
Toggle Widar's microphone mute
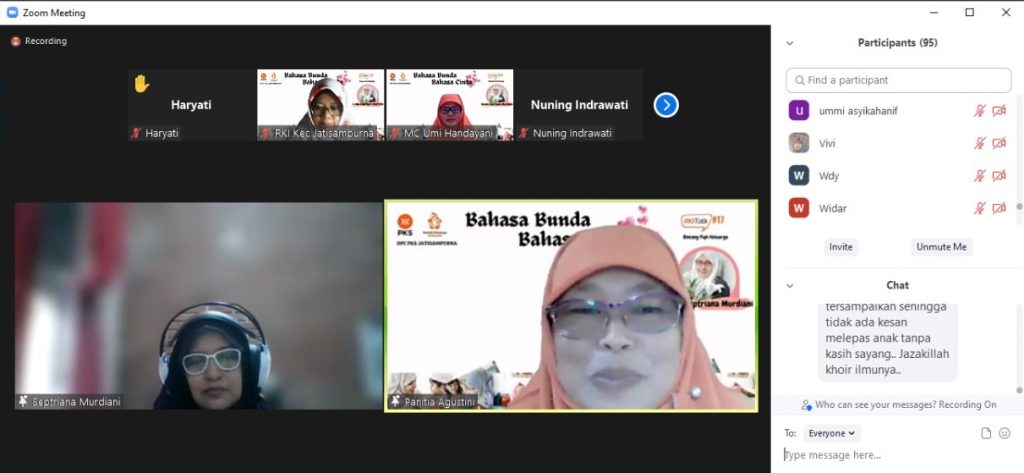click(979, 208)
